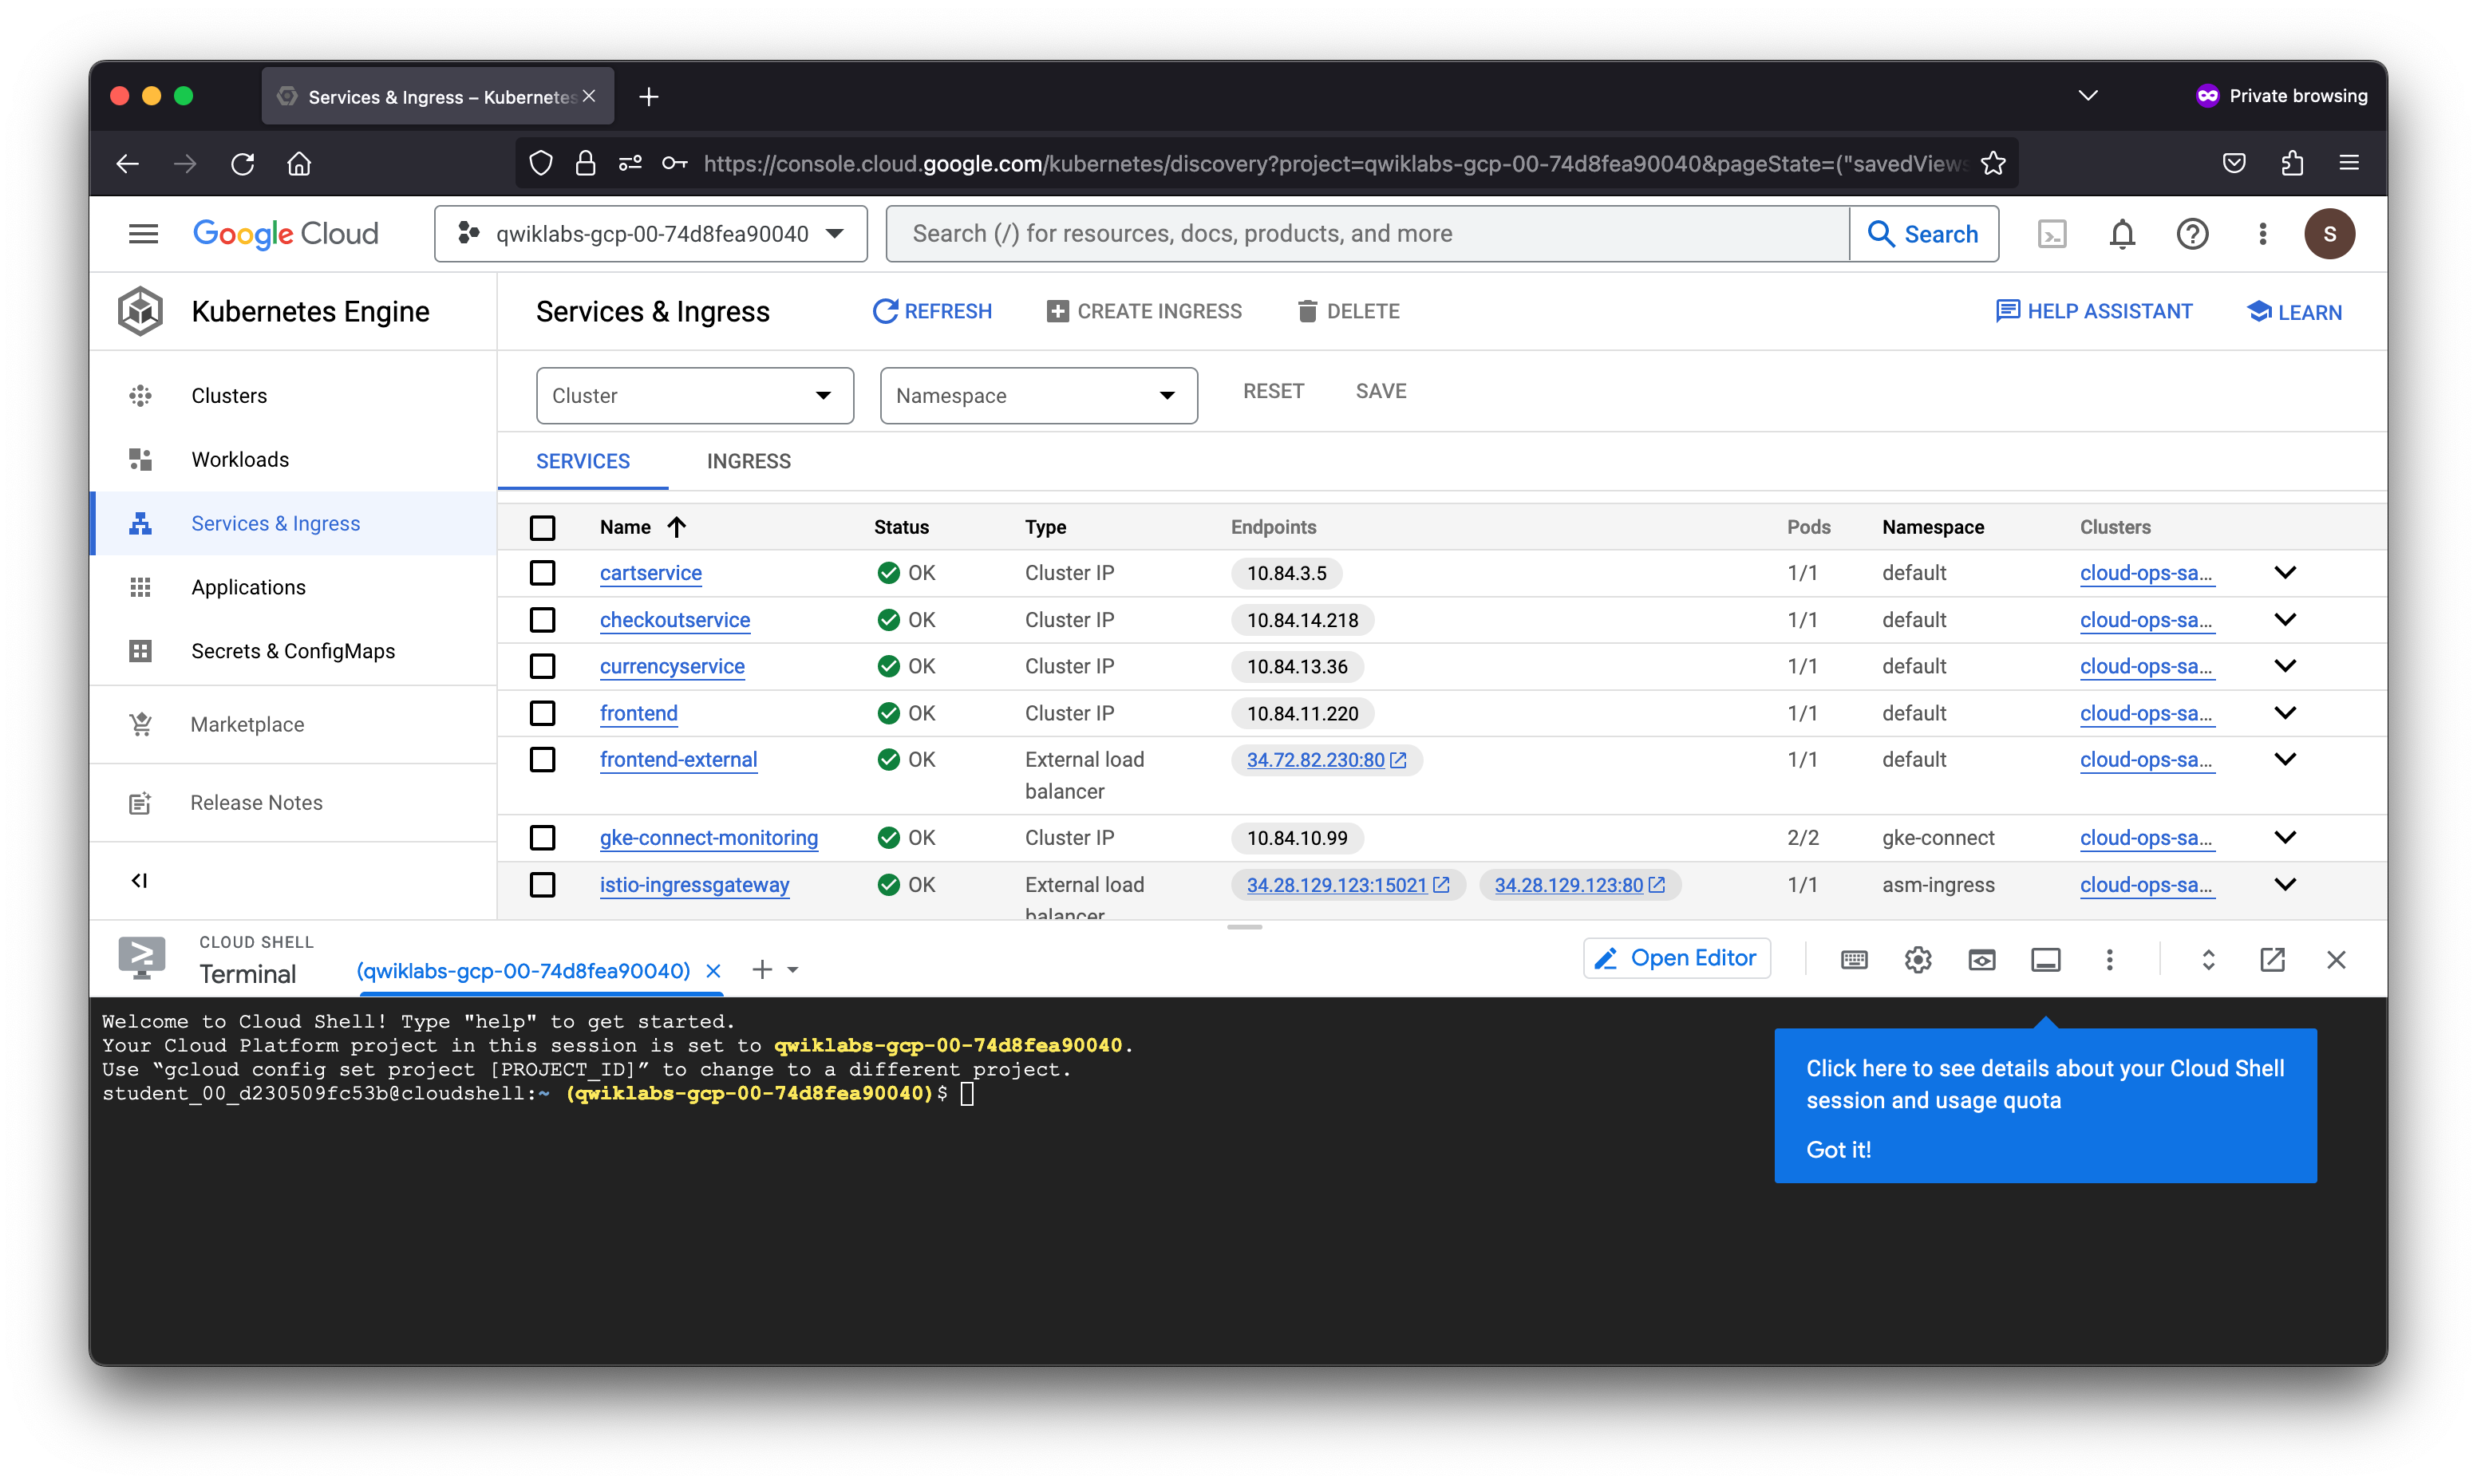Maximize or restore Cloud Shell panel height
This screenshot has height=1484, width=2477.
pos(2208,960)
